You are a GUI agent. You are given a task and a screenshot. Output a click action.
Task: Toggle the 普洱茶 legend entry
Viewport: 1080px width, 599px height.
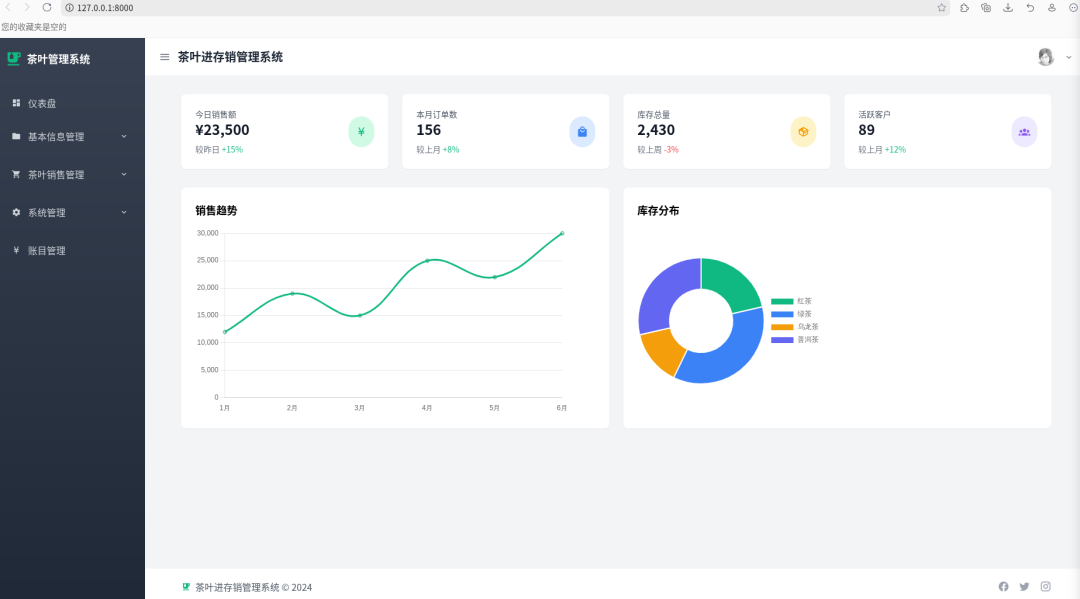pos(795,339)
